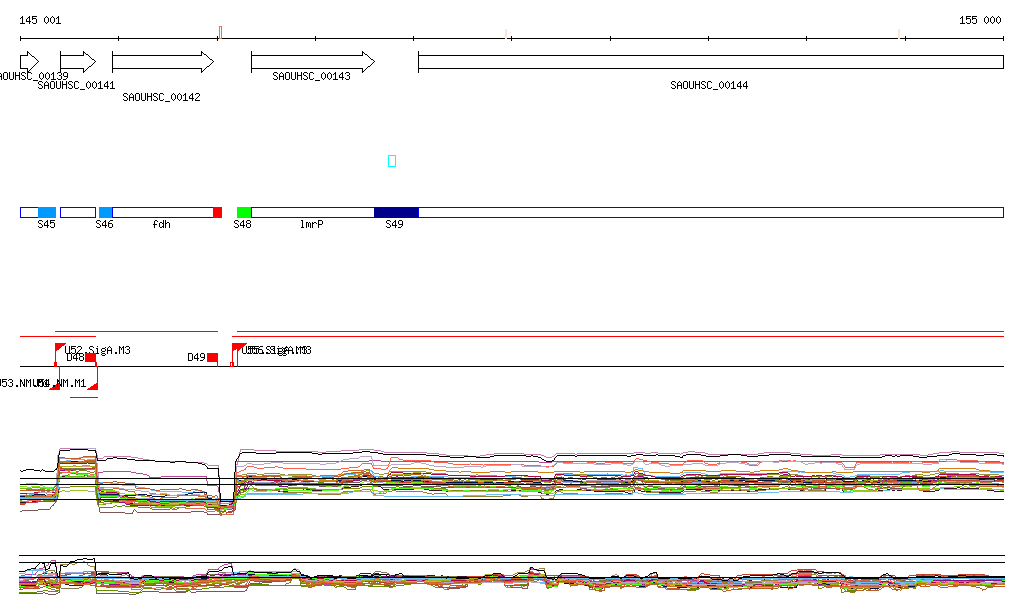Click the lmrP gene segment

click(x=312, y=212)
